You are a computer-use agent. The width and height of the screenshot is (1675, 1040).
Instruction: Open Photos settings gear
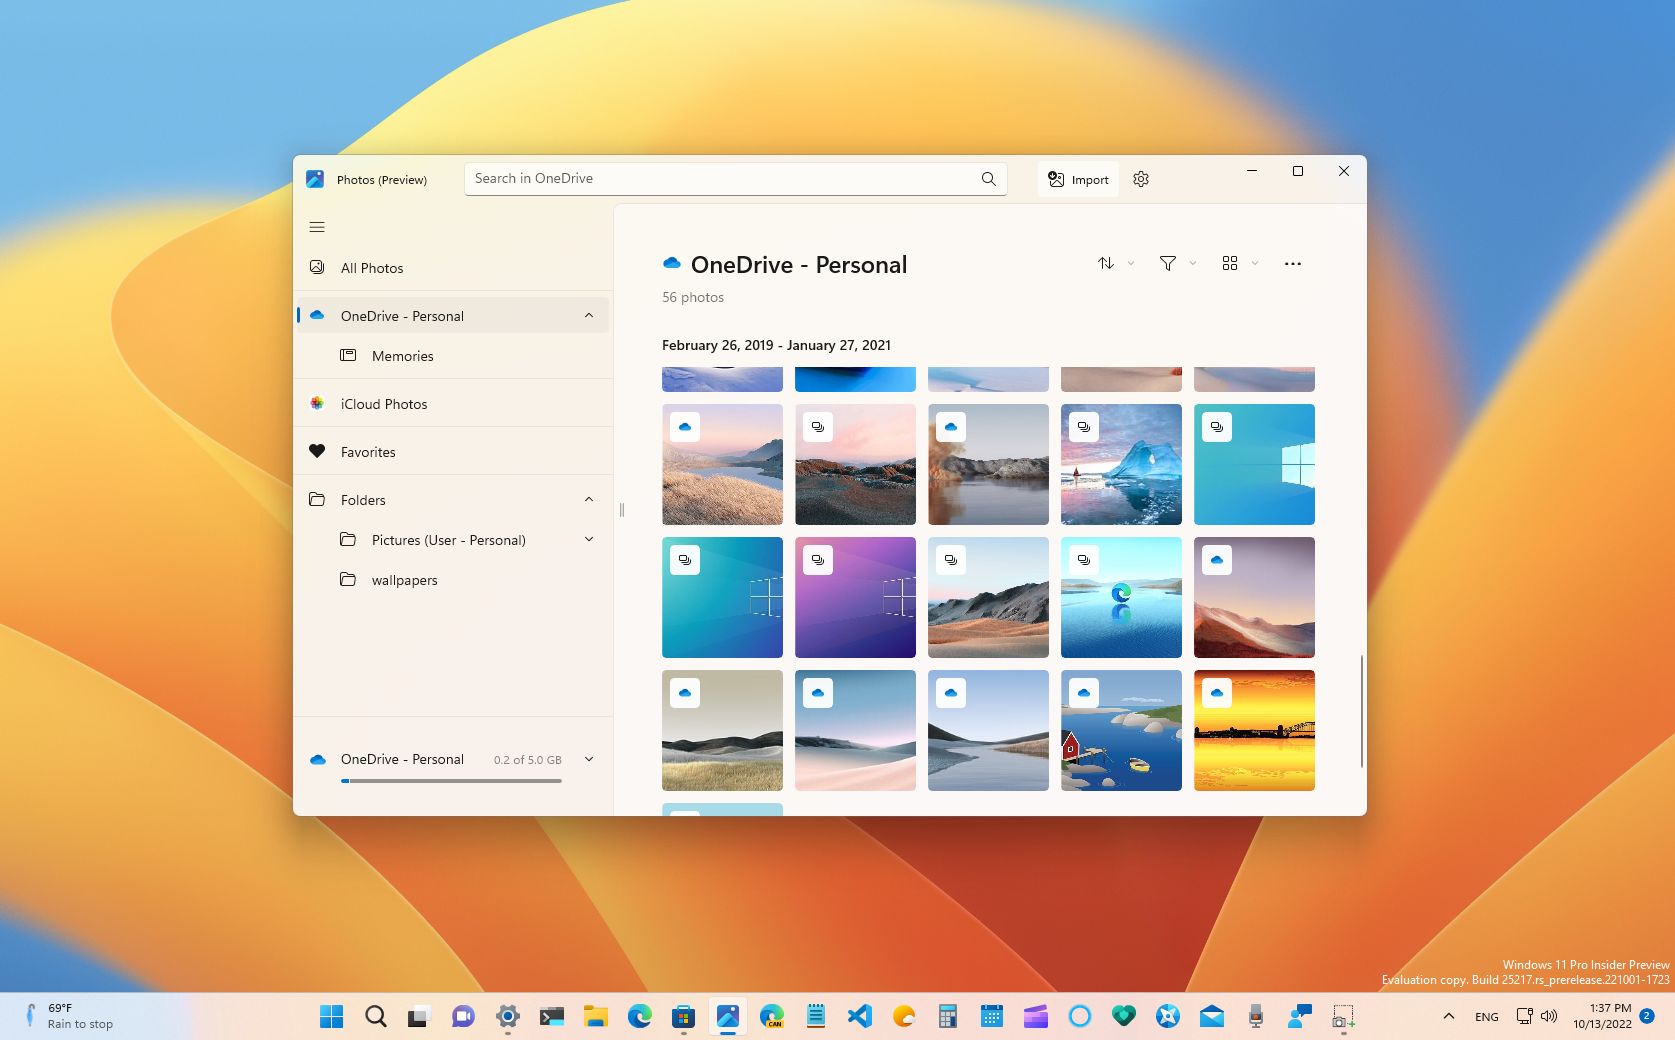click(x=1141, y=179)
